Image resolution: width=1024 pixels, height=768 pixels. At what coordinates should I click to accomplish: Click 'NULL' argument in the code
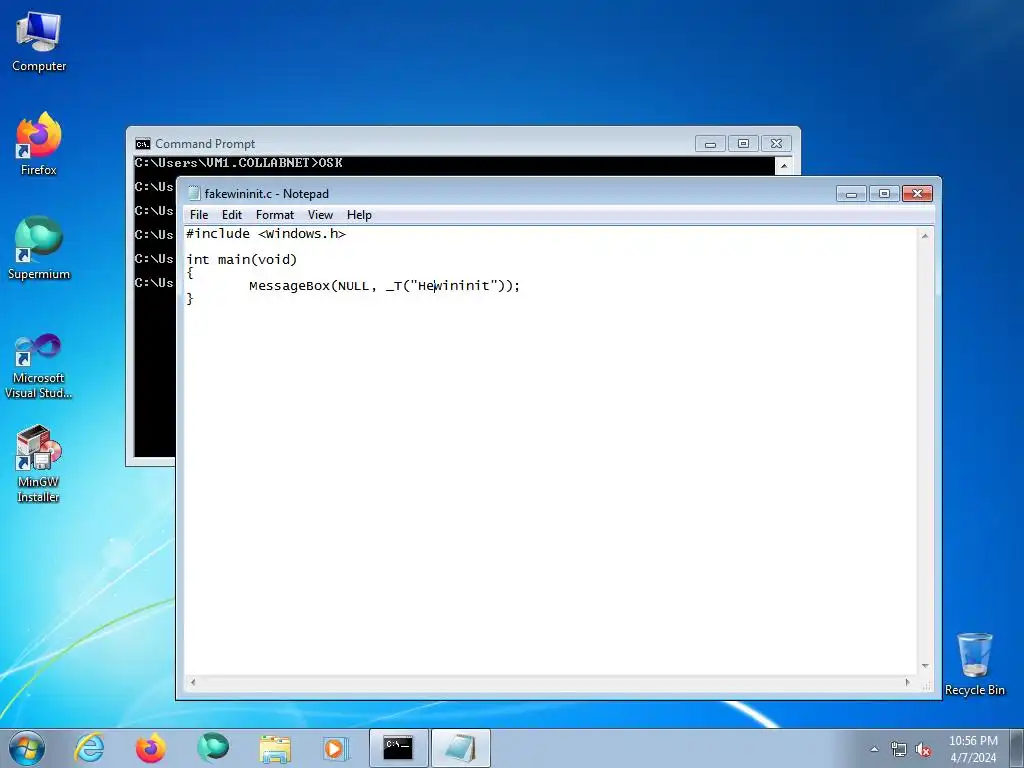(x=353, y=286)
